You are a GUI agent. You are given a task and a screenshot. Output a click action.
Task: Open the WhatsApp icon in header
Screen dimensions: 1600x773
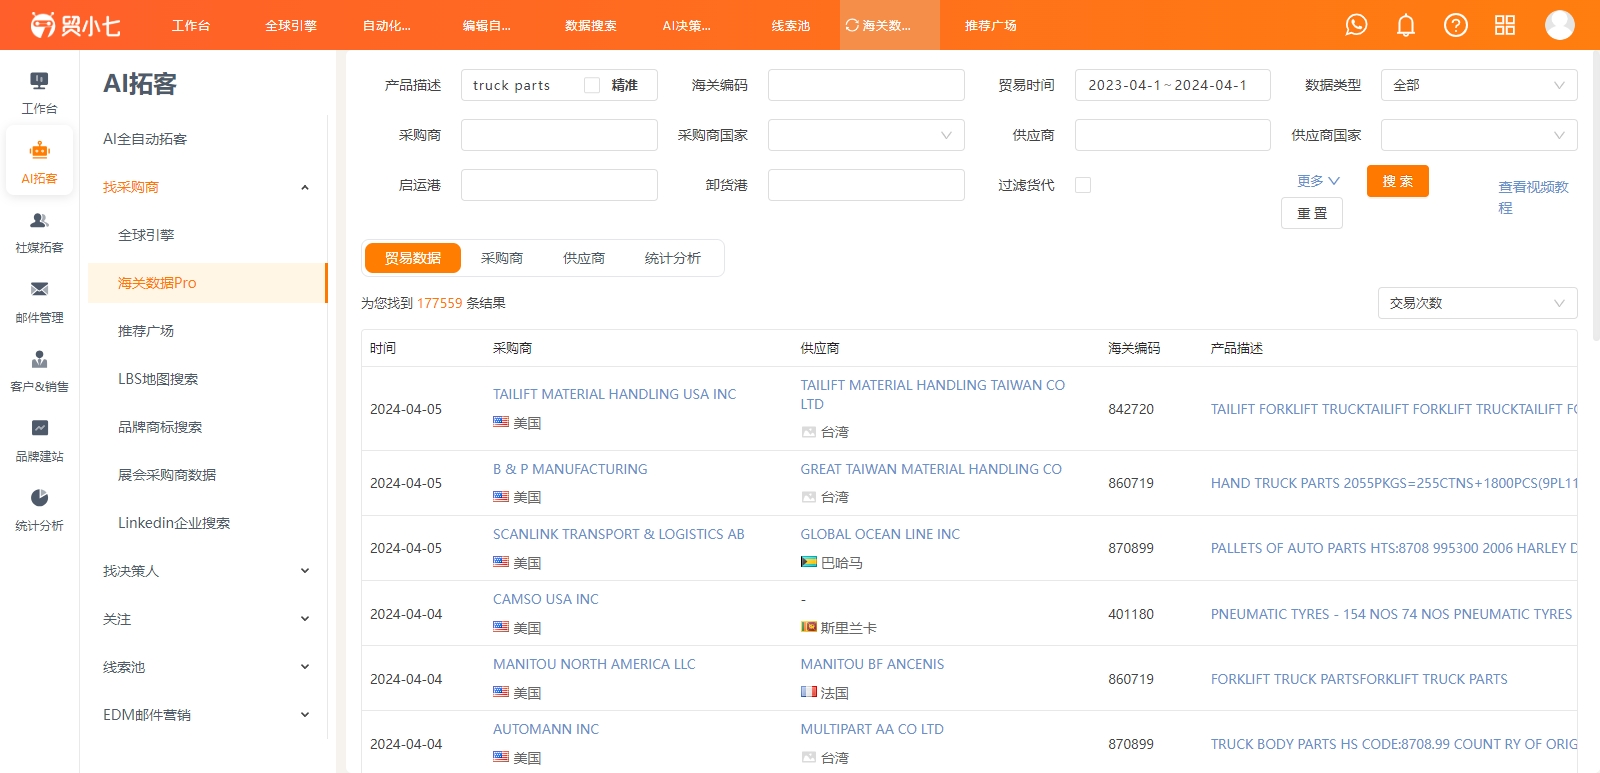1356,25
